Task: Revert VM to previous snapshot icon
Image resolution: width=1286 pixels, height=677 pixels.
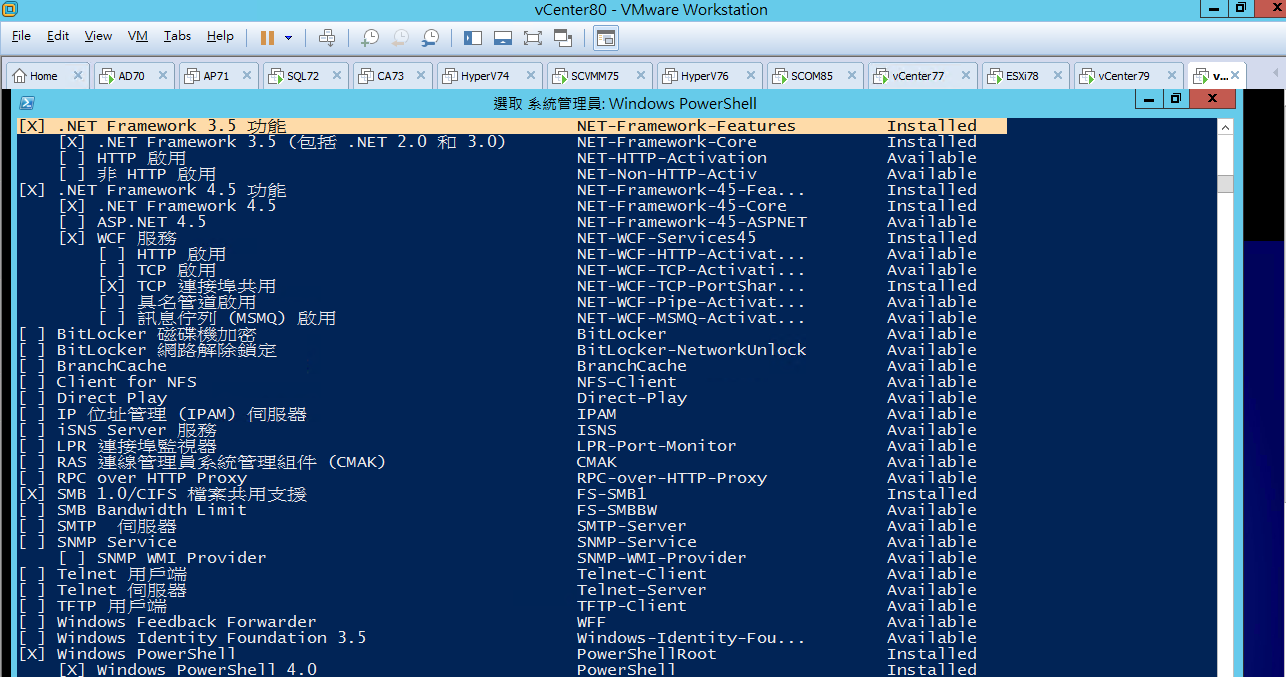Action: 400,38
